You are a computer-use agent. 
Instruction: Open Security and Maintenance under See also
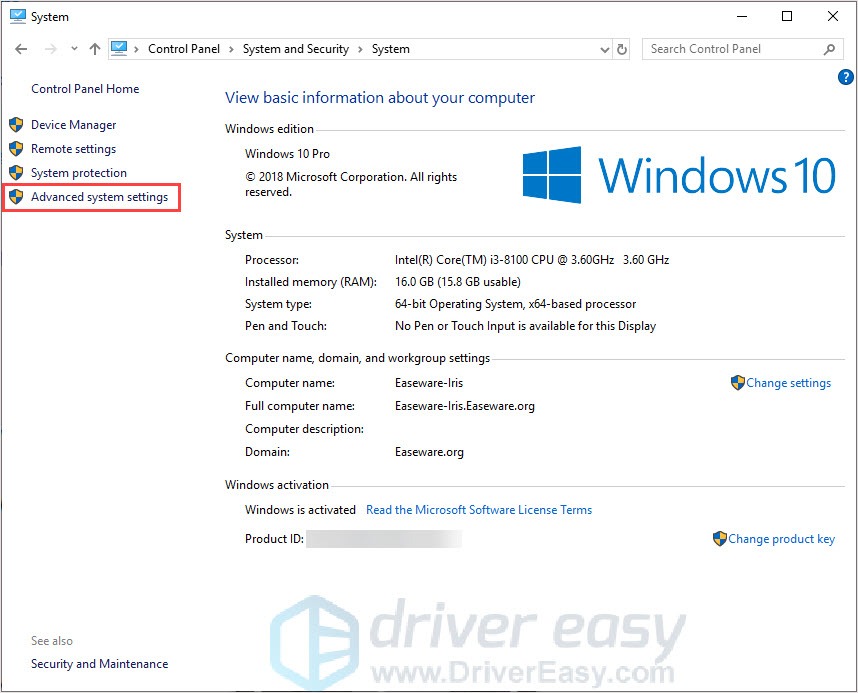point(99,663)
